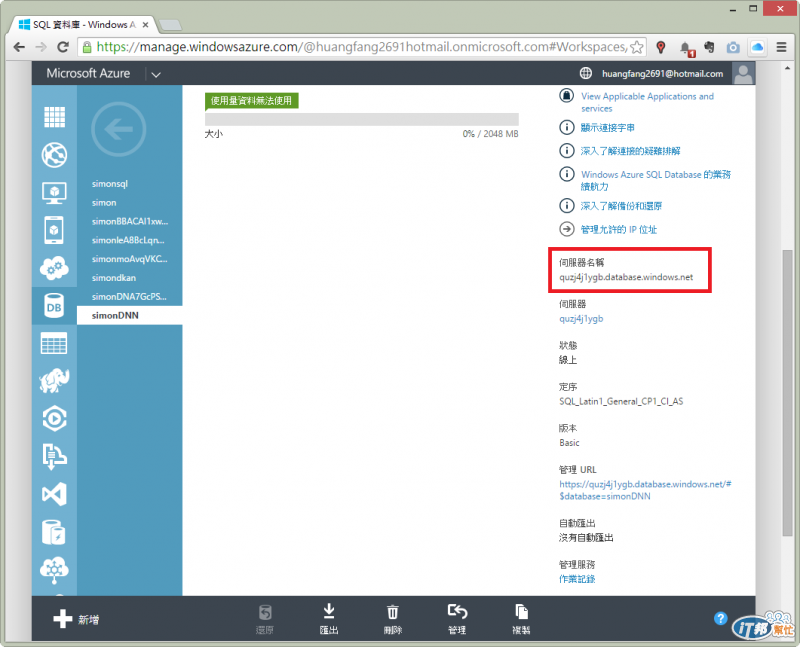Open View Applicable Applications and services link
Screen dimensions: 800x647
[647, 102]
